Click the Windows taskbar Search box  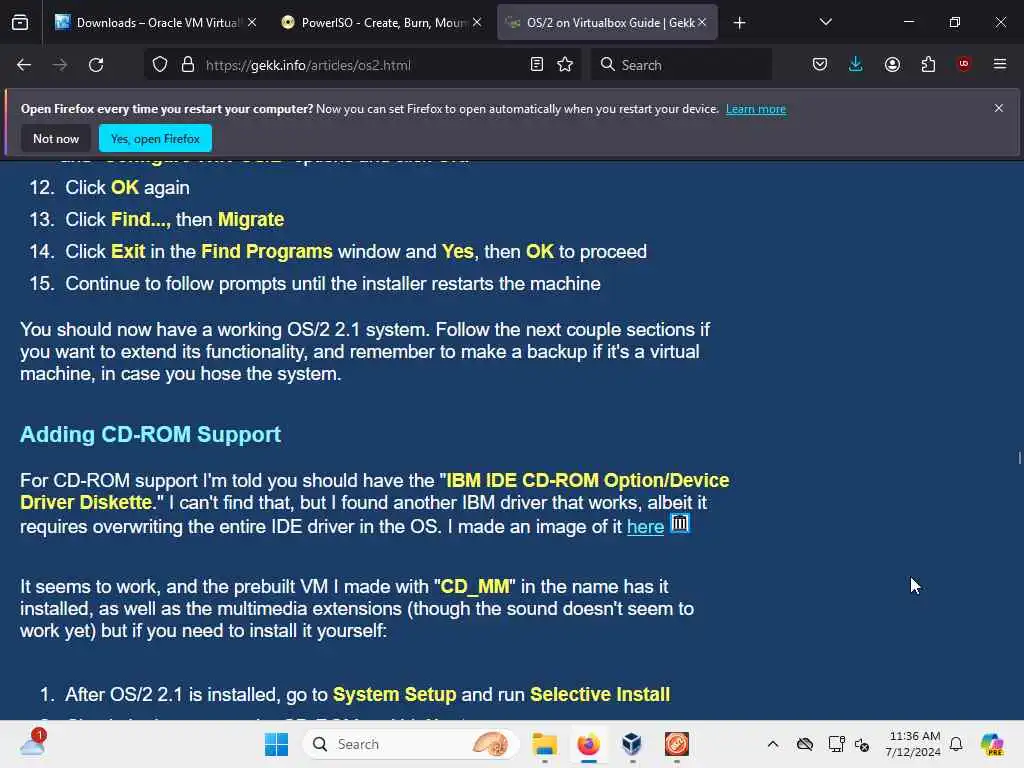pos(411,744)
